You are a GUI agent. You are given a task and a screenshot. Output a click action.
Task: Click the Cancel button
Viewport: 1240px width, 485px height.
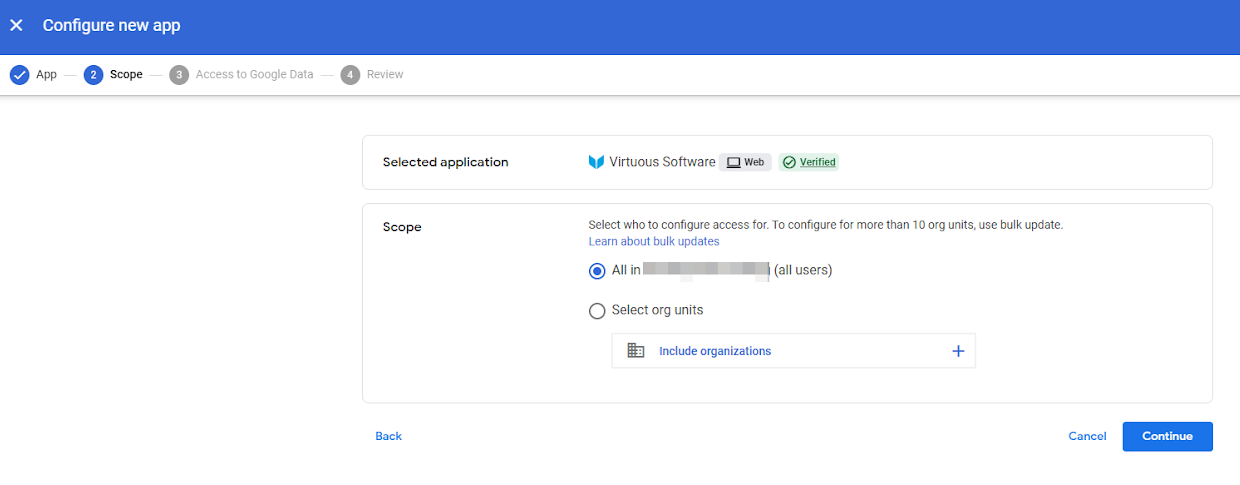[1087, 436]
